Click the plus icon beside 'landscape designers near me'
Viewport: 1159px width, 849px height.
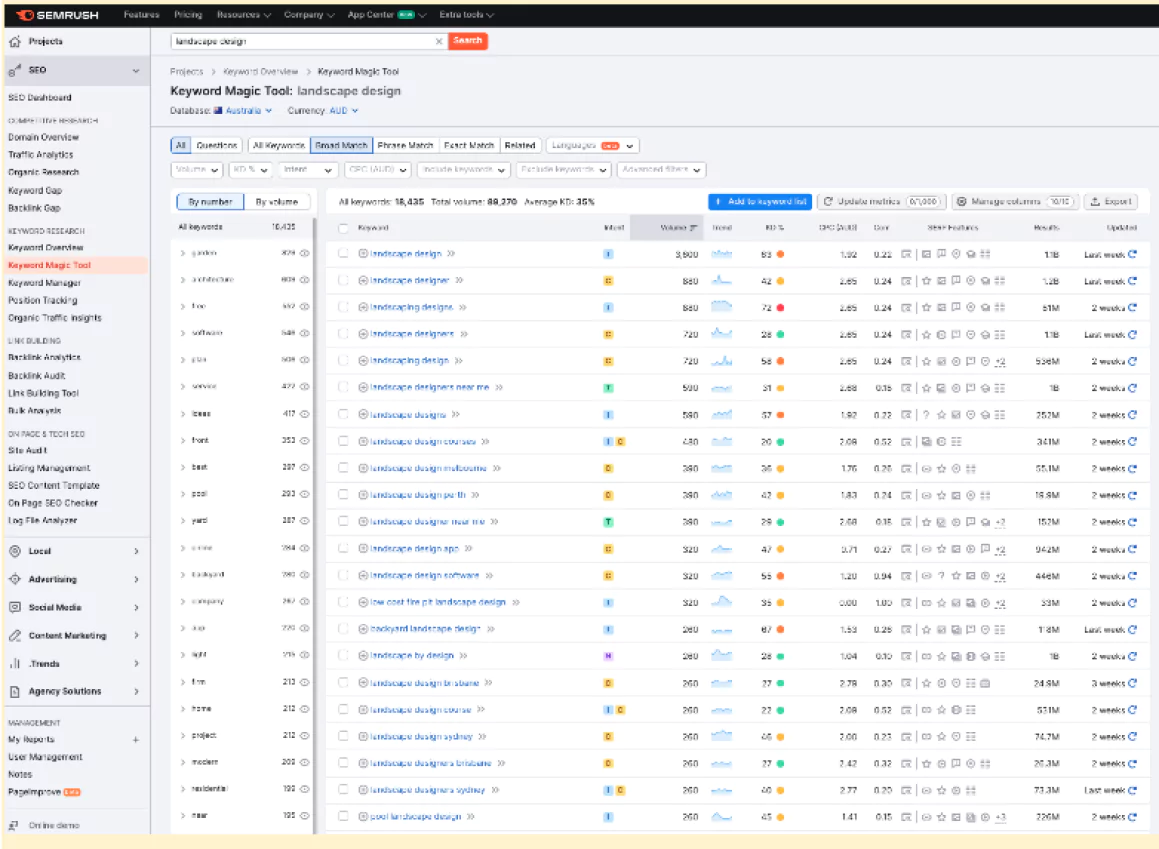click(363, 387)
